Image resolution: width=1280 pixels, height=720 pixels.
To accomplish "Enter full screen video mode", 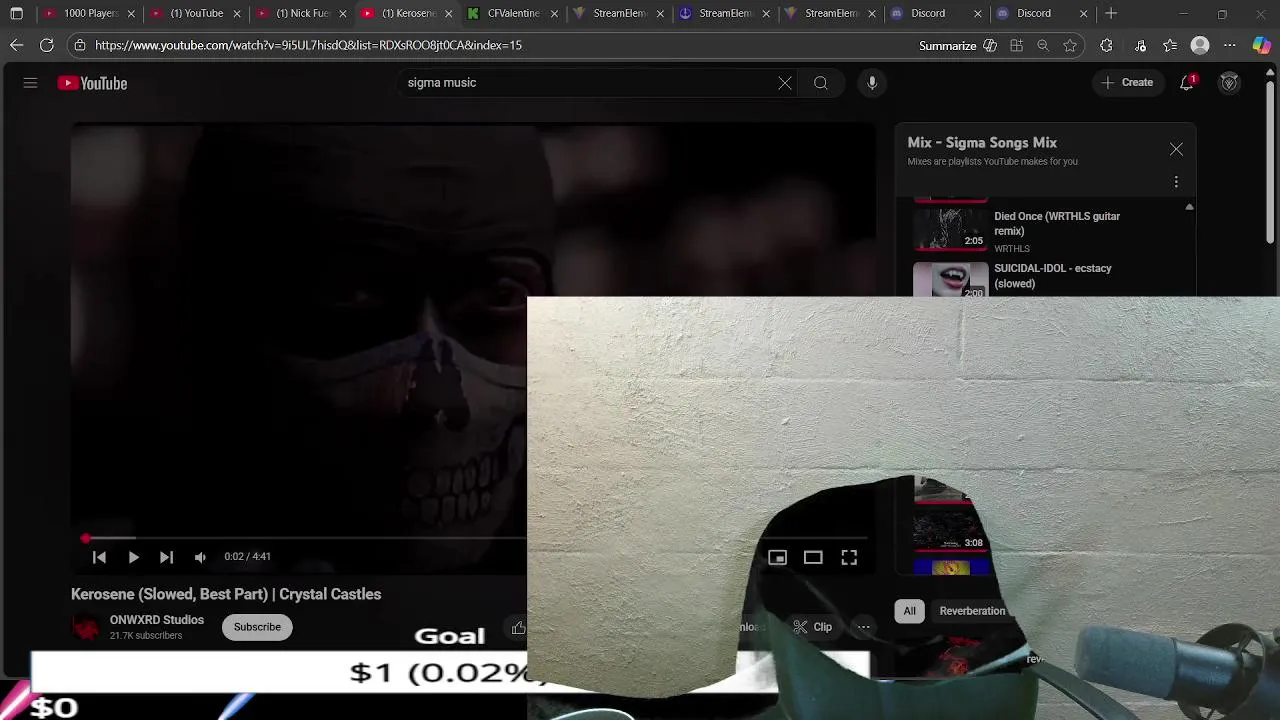I will tap(849, 557).
